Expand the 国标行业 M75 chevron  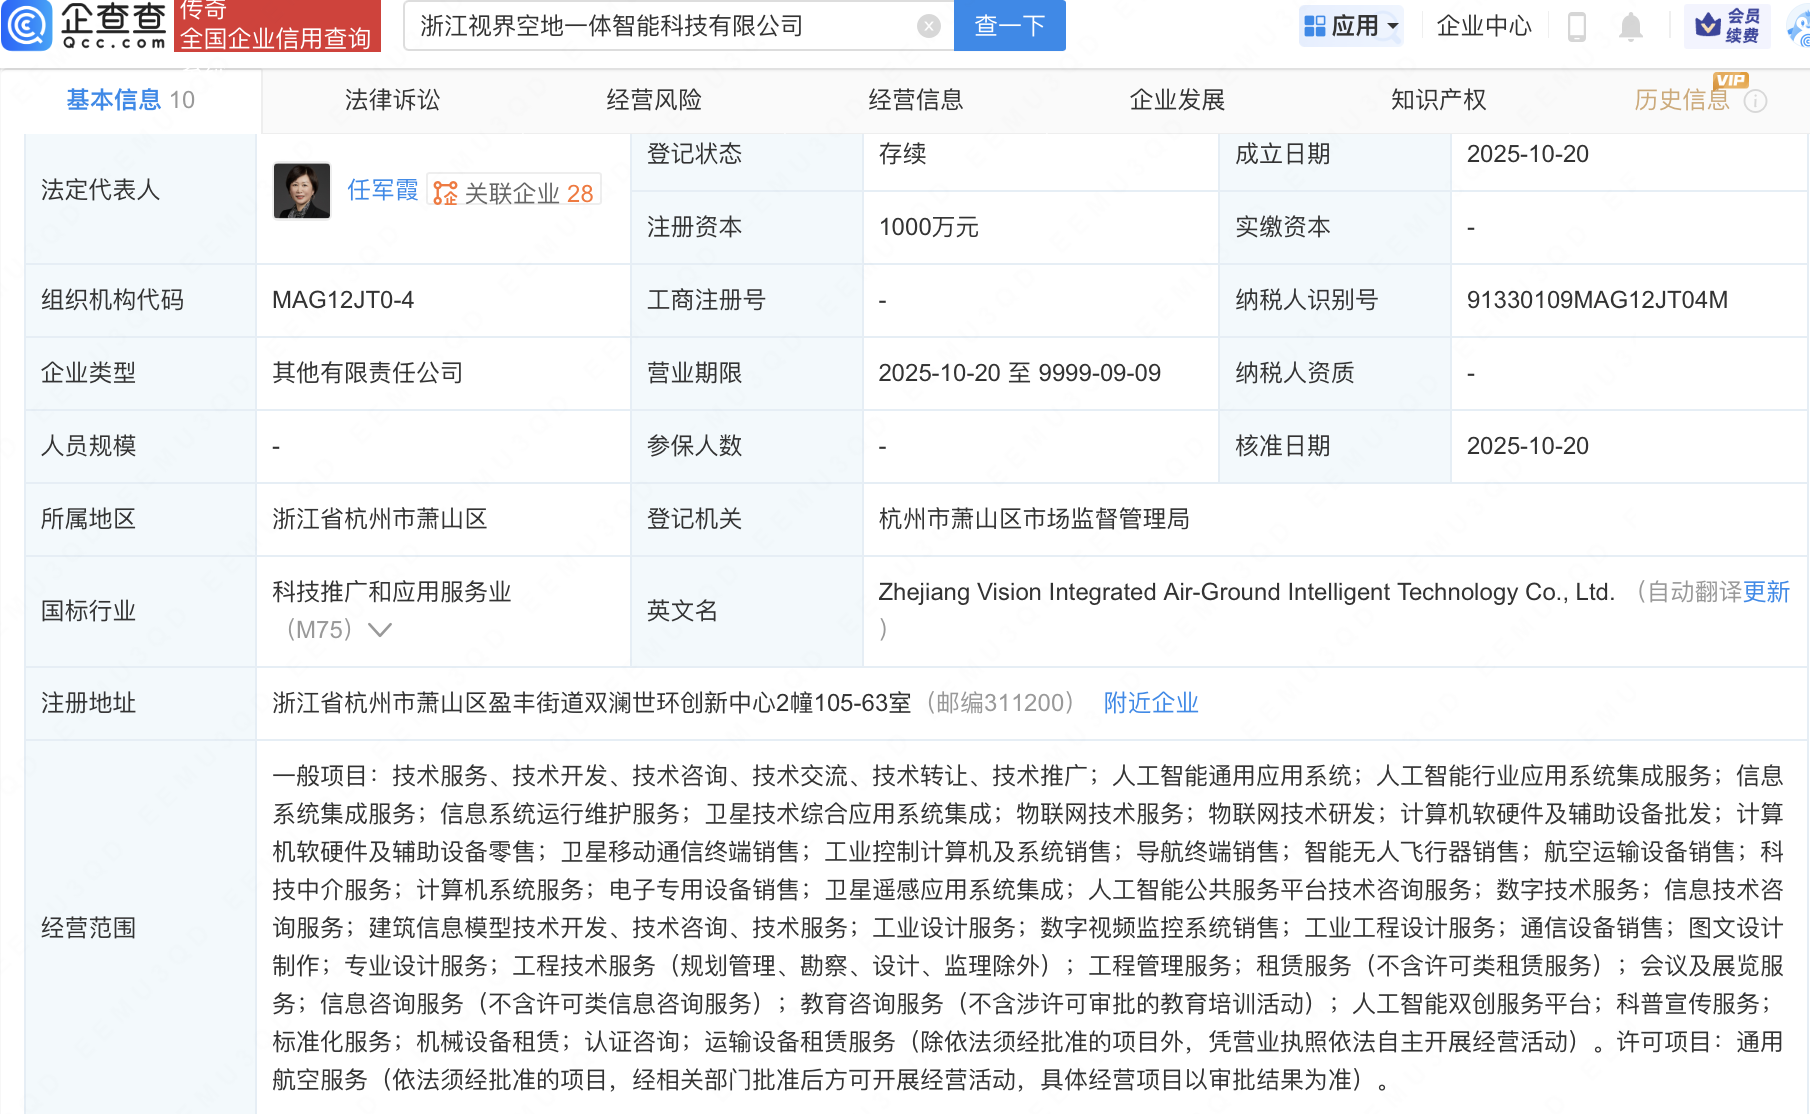pyautogui.click(x=380, y=630)
